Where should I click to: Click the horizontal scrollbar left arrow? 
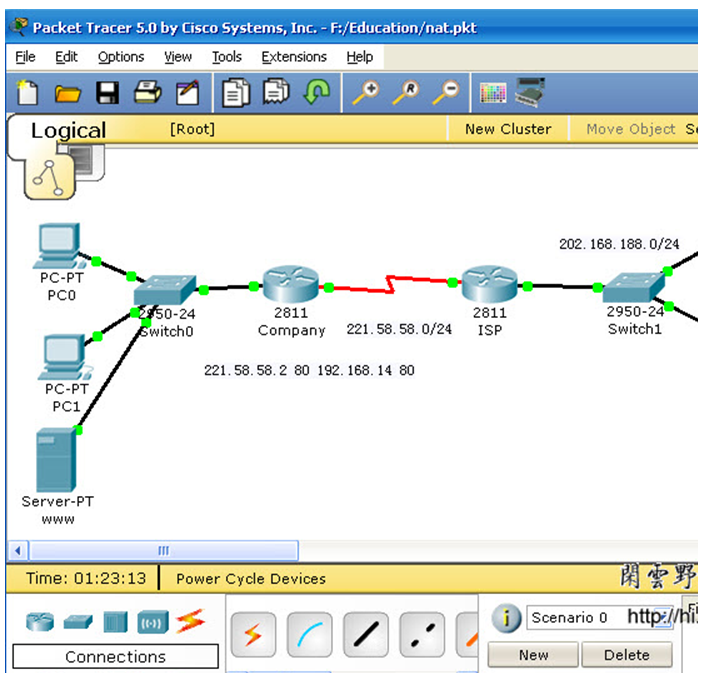click(x=18, y=551)
